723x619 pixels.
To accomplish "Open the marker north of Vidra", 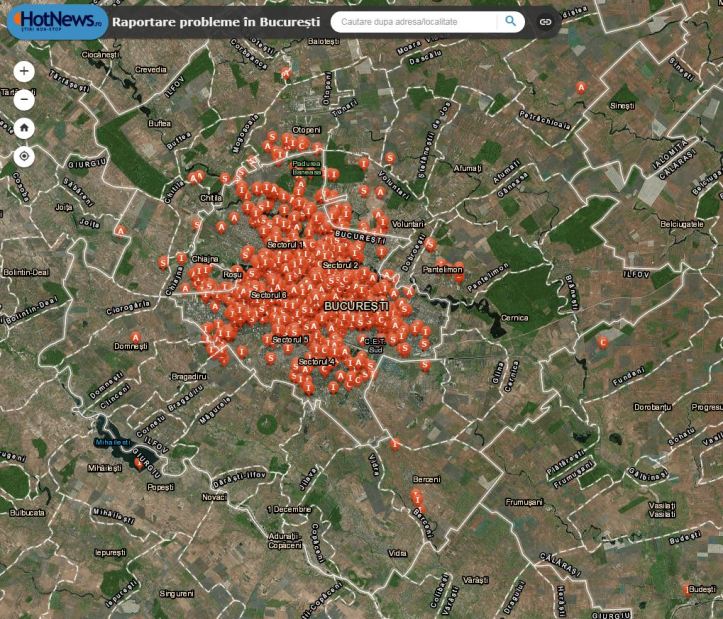I will pyautogui.click(x=395, y=443).
